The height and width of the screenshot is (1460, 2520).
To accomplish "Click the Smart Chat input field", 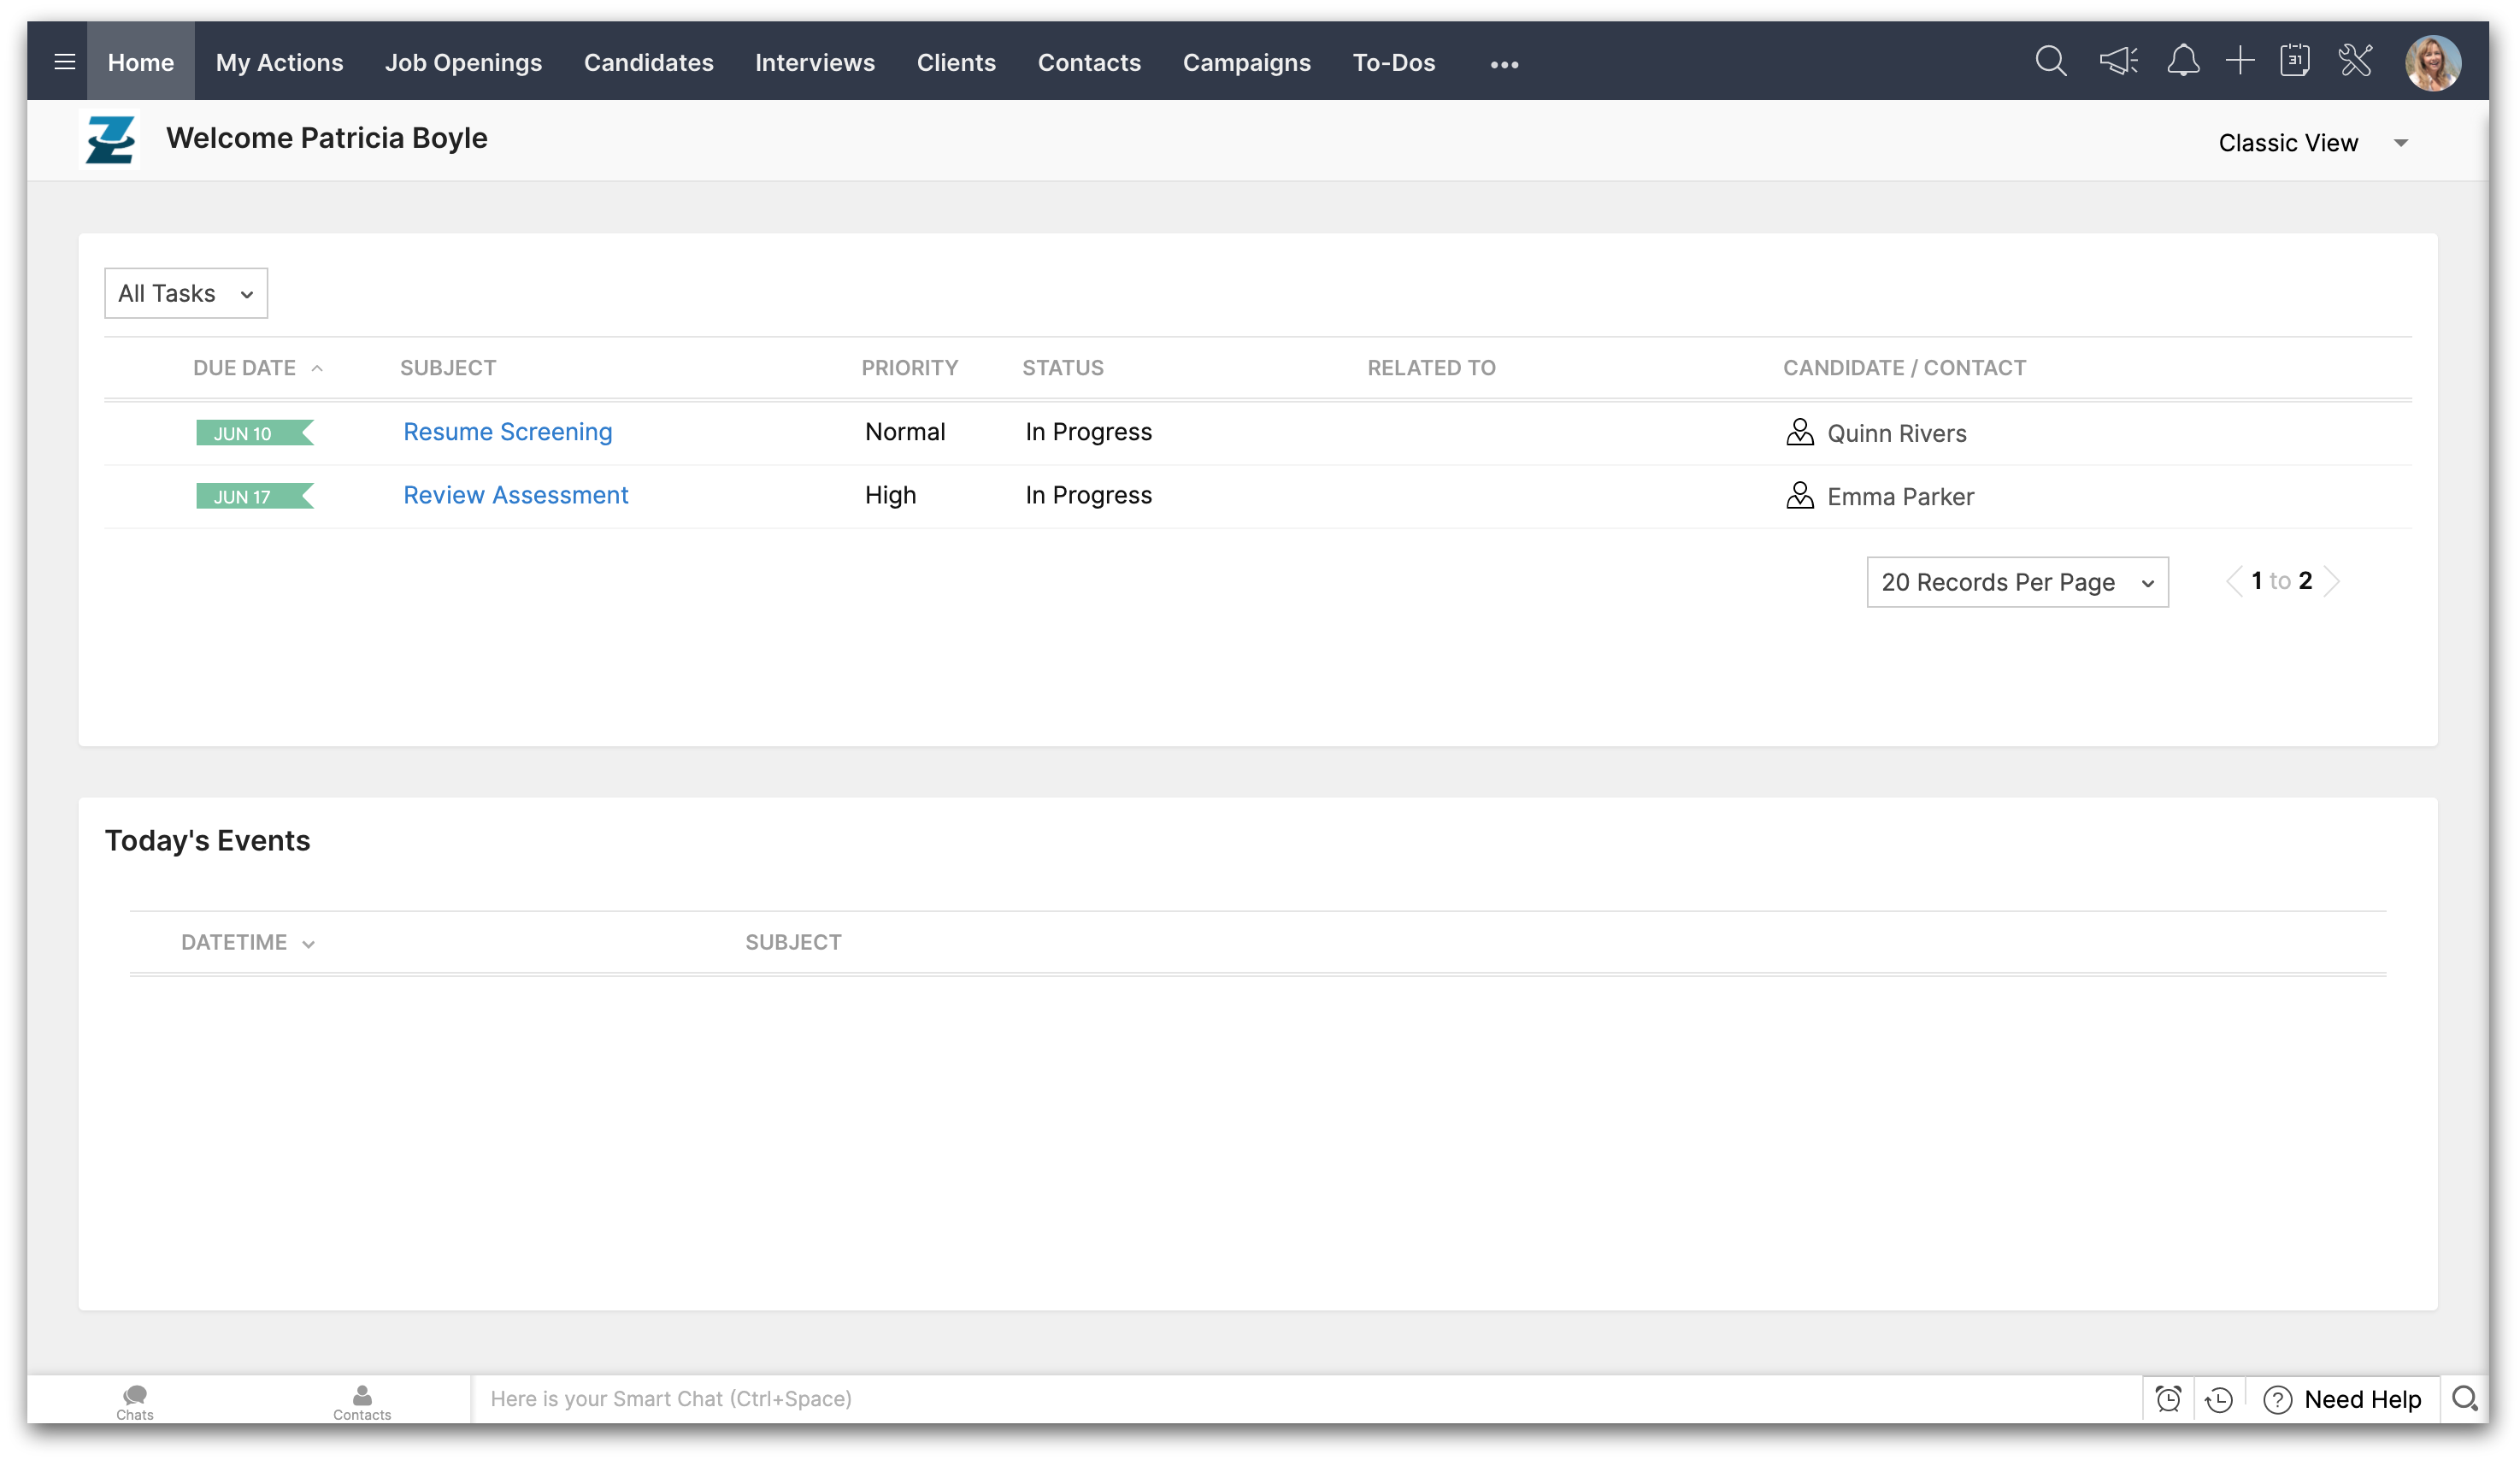I will point(1300,1399).
